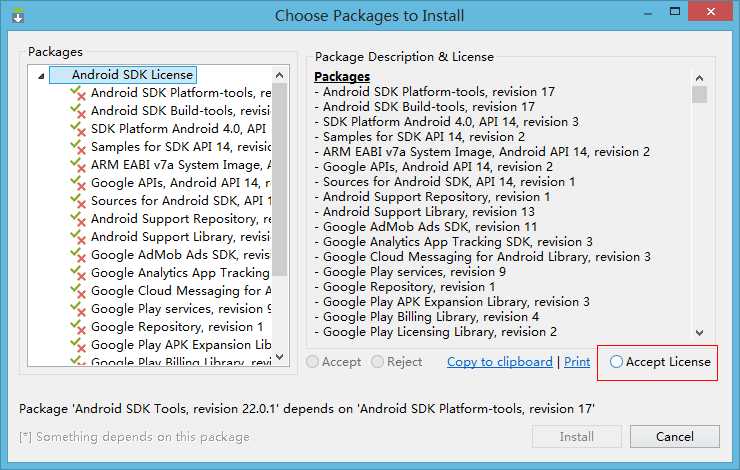Select Google Analytics App Tracking tree entry

pyautogui.click(x=181, y=273)
